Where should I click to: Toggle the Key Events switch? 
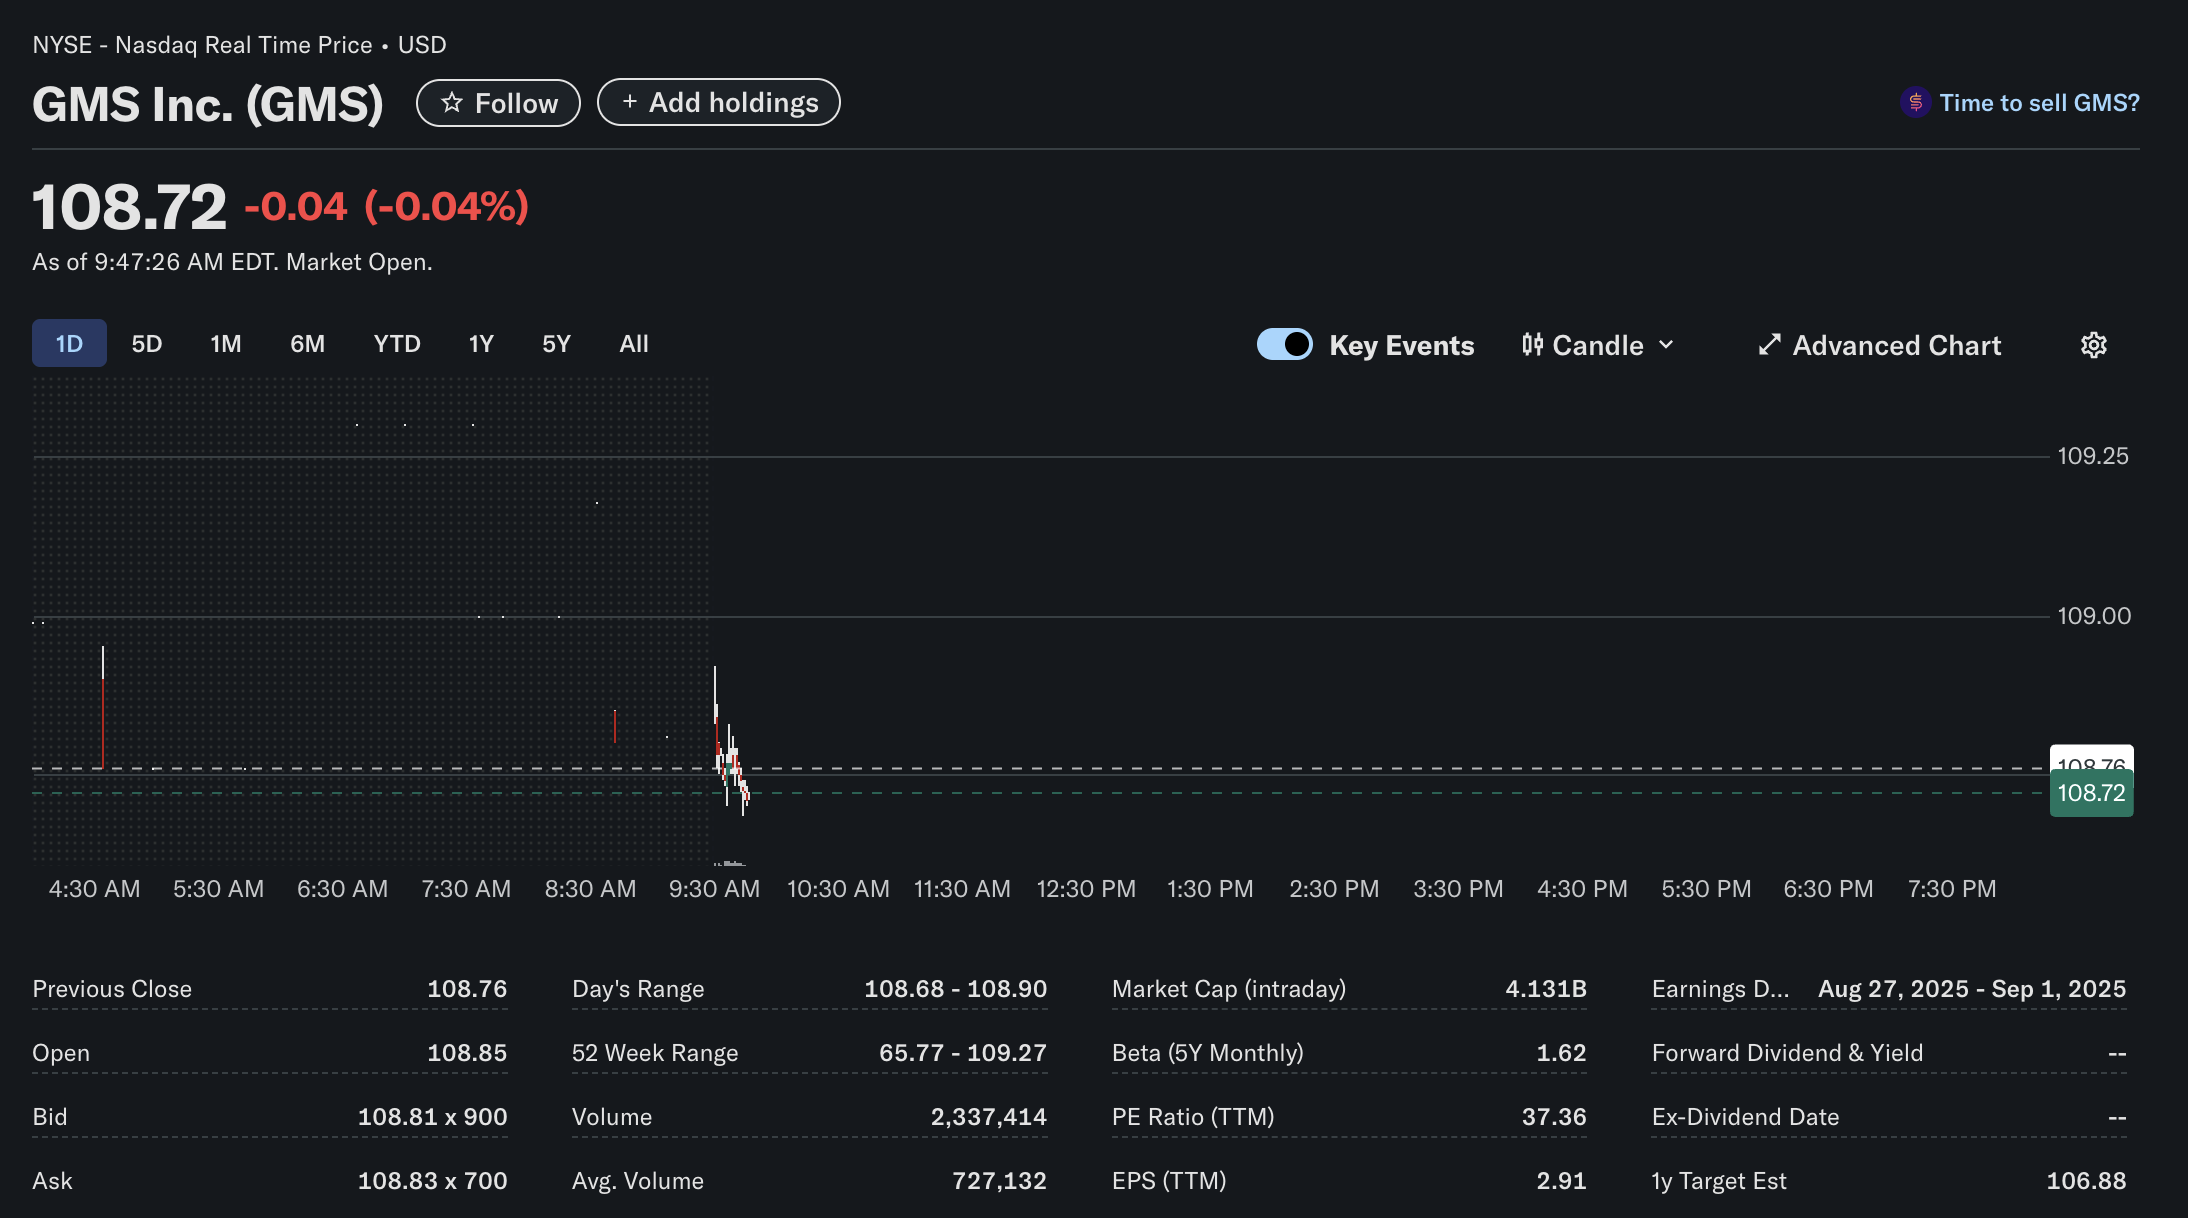[1285, 344]
